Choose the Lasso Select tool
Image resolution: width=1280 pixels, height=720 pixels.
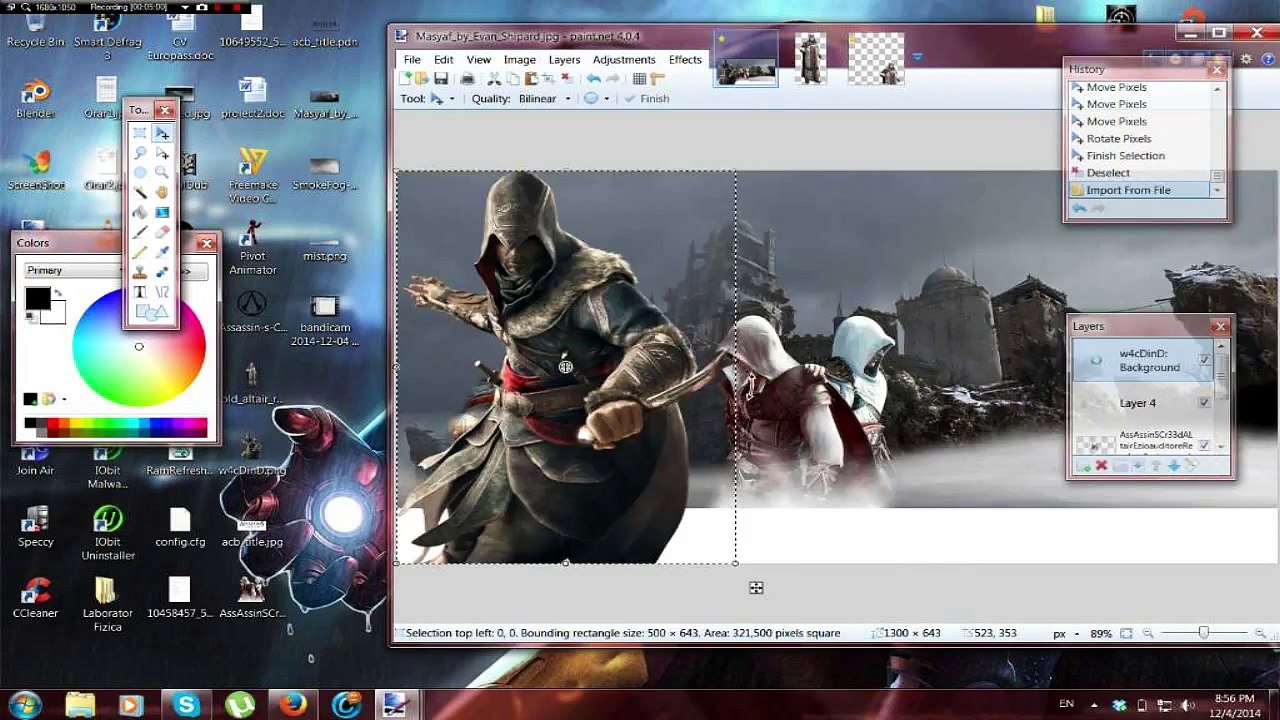140,153
